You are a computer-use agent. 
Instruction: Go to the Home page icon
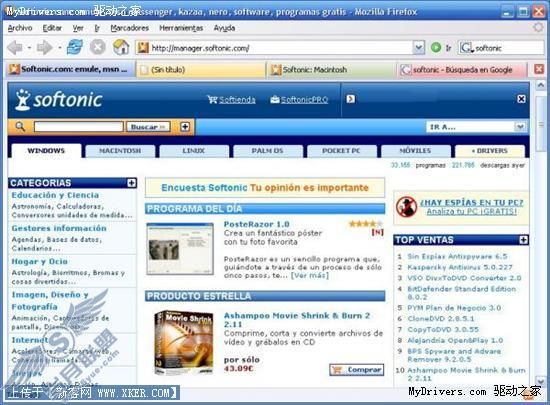(x=121, y=47)
